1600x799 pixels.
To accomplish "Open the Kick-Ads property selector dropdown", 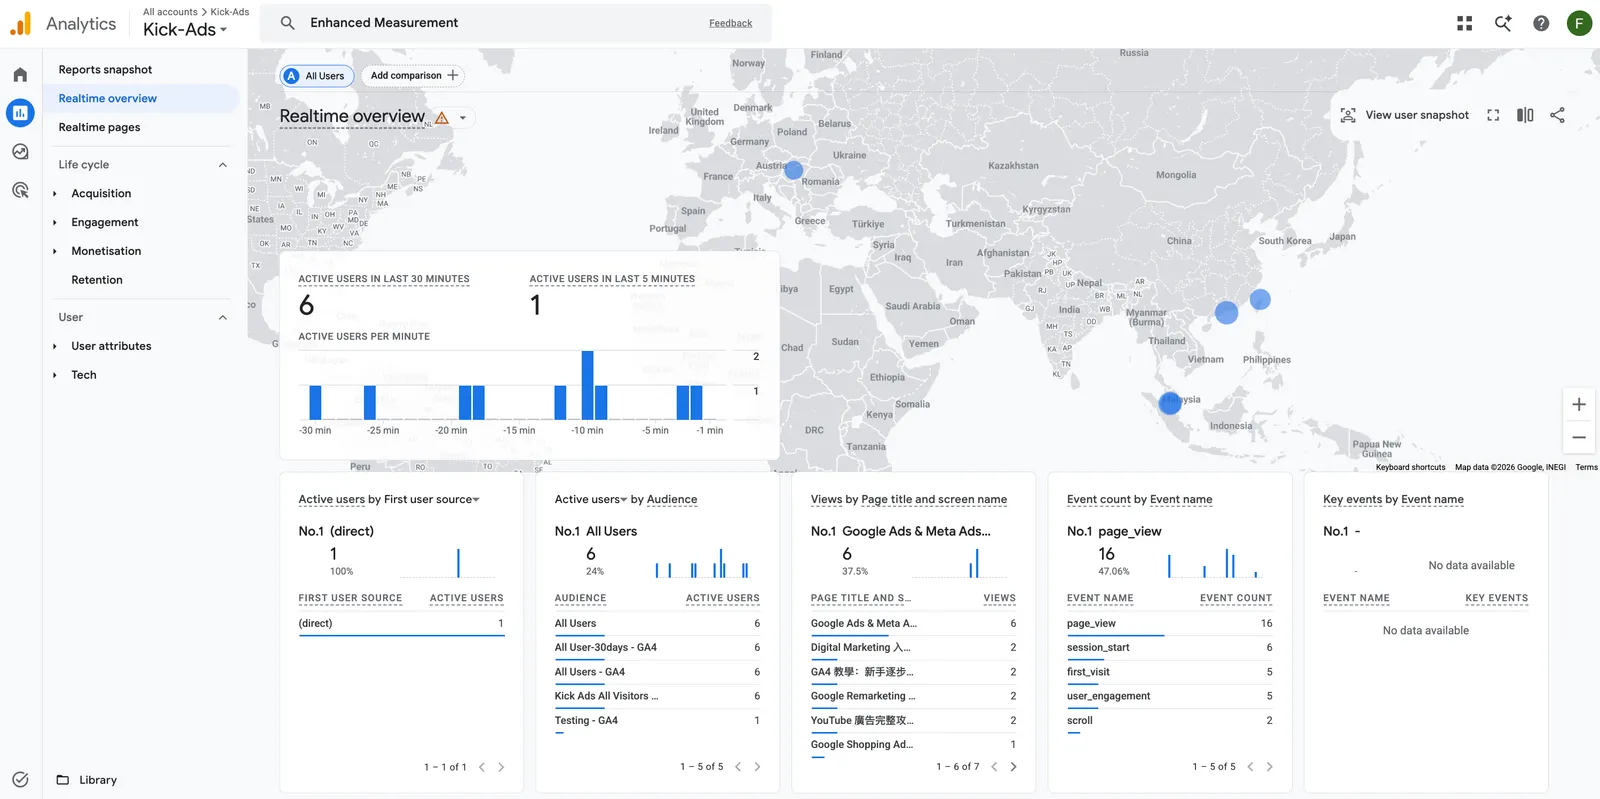I will 185,30.
